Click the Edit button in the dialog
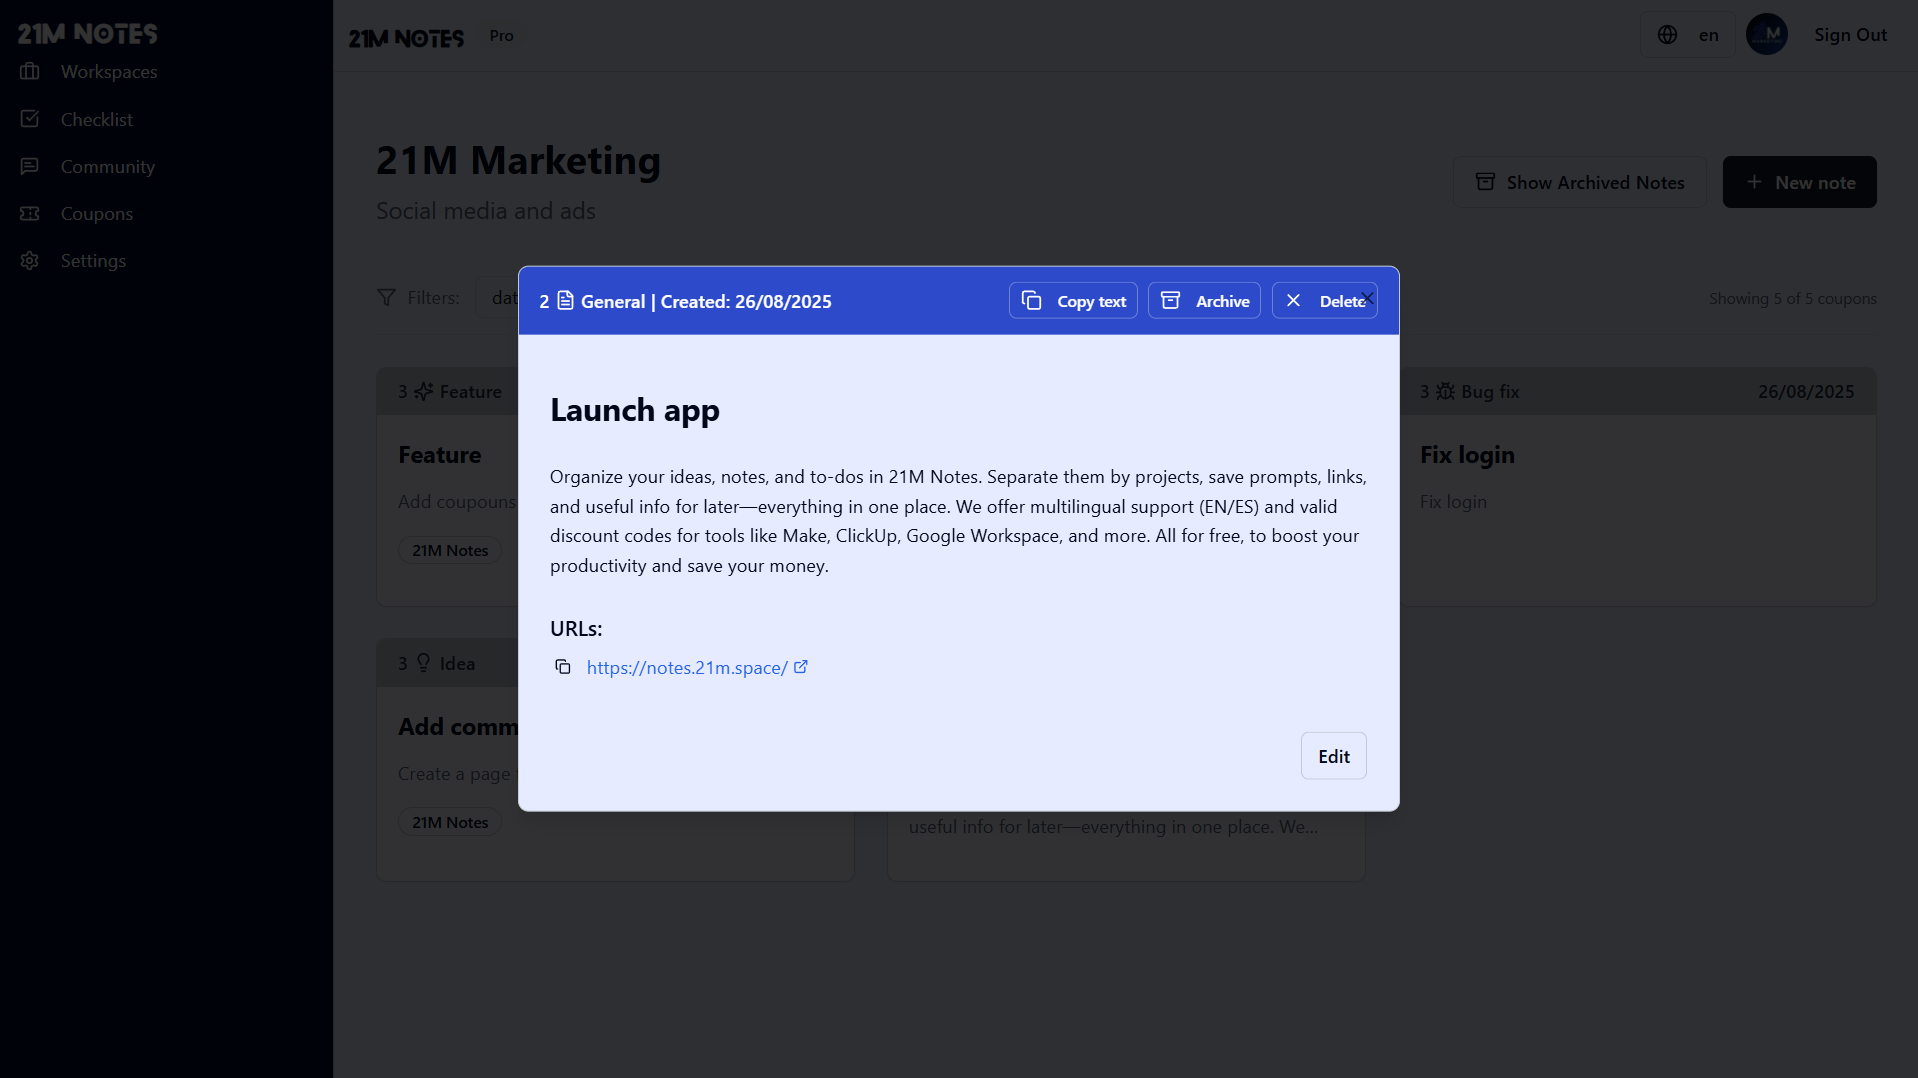 (x=1333, y=756)
